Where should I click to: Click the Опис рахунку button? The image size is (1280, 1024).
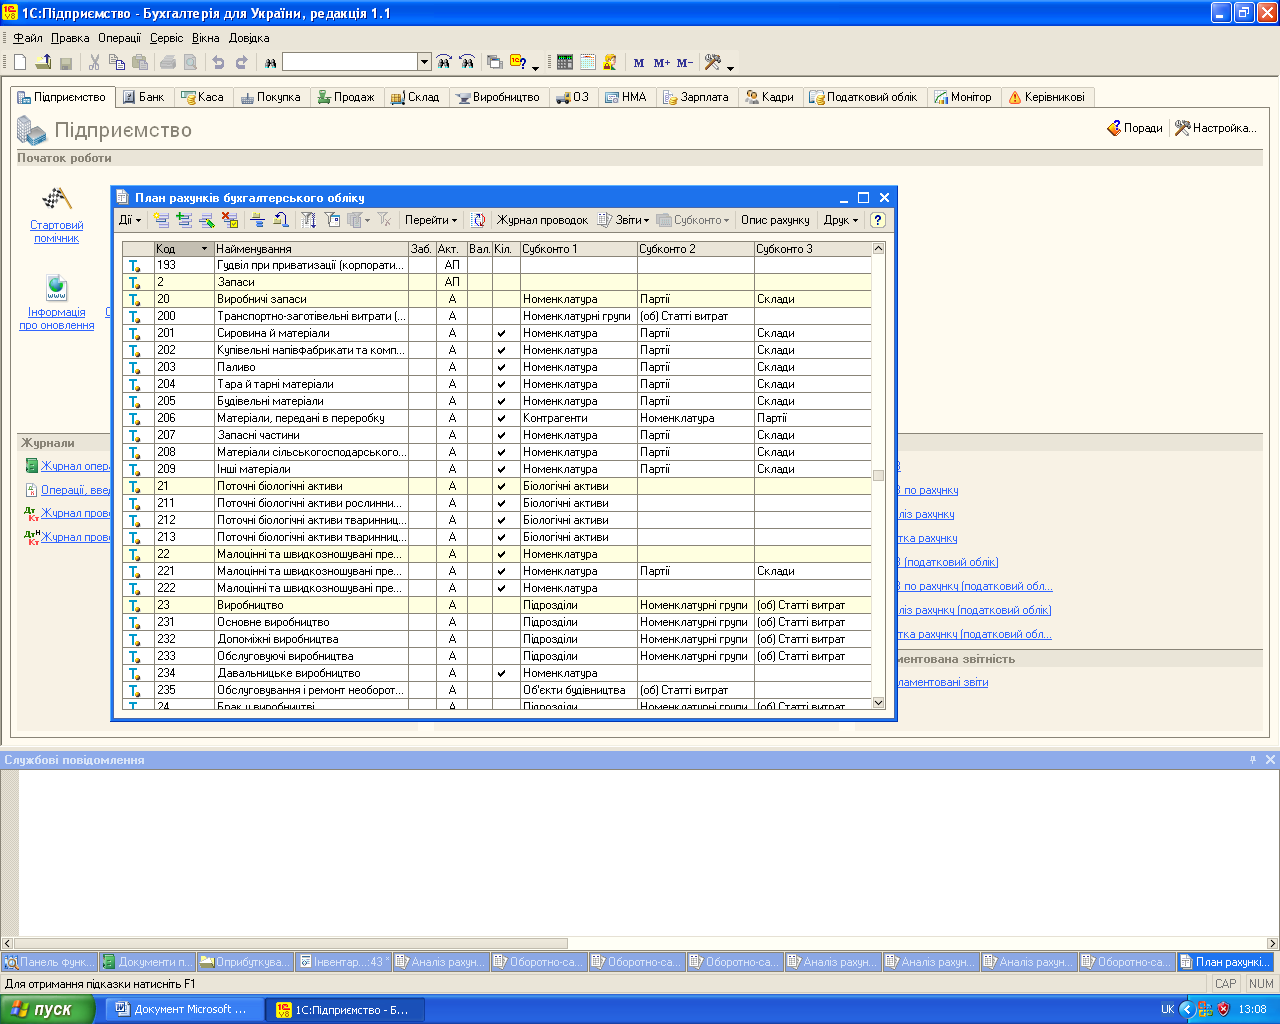click(775, 220)
